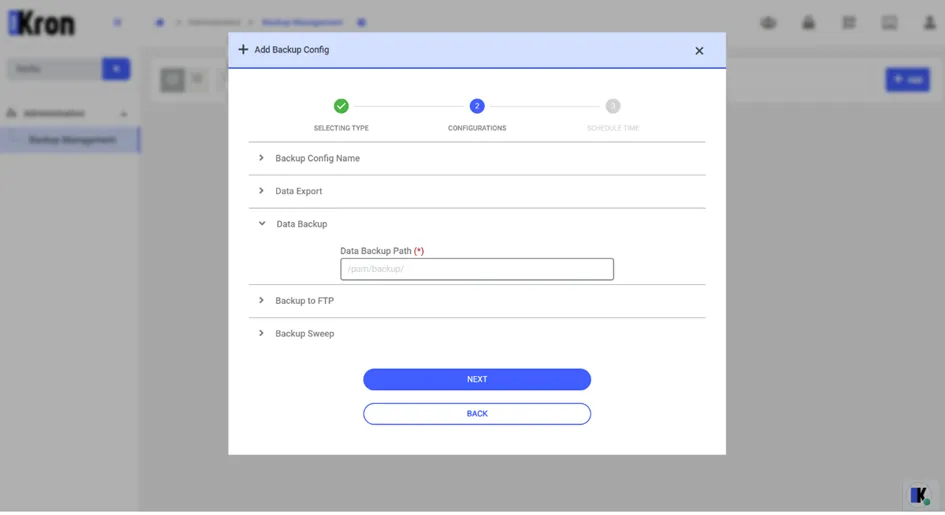Image resolution: width=945 pixels, height=515 pixels.
Task: Focus the Data Backup Path field
Action: [477, 269]
